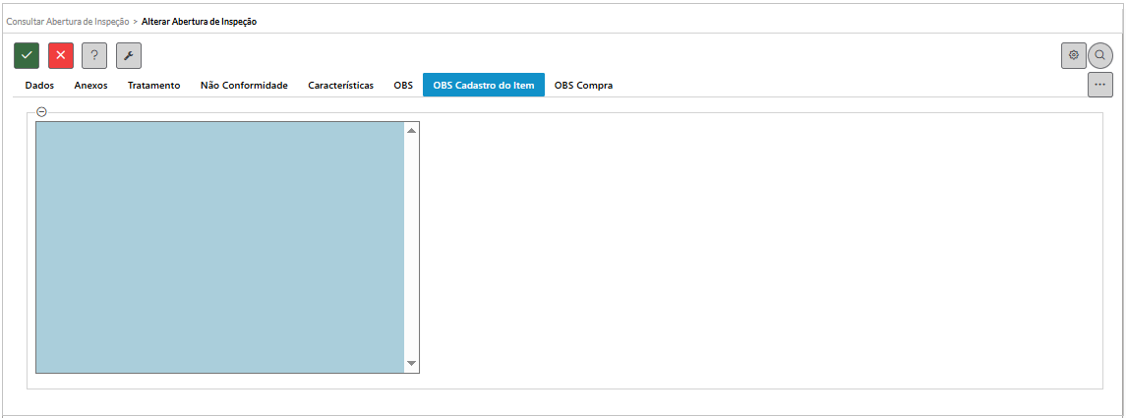1126x418 pixels.
Task: Go back to Consultar Abertura de Inspeção
Action: tap(68, 21)
